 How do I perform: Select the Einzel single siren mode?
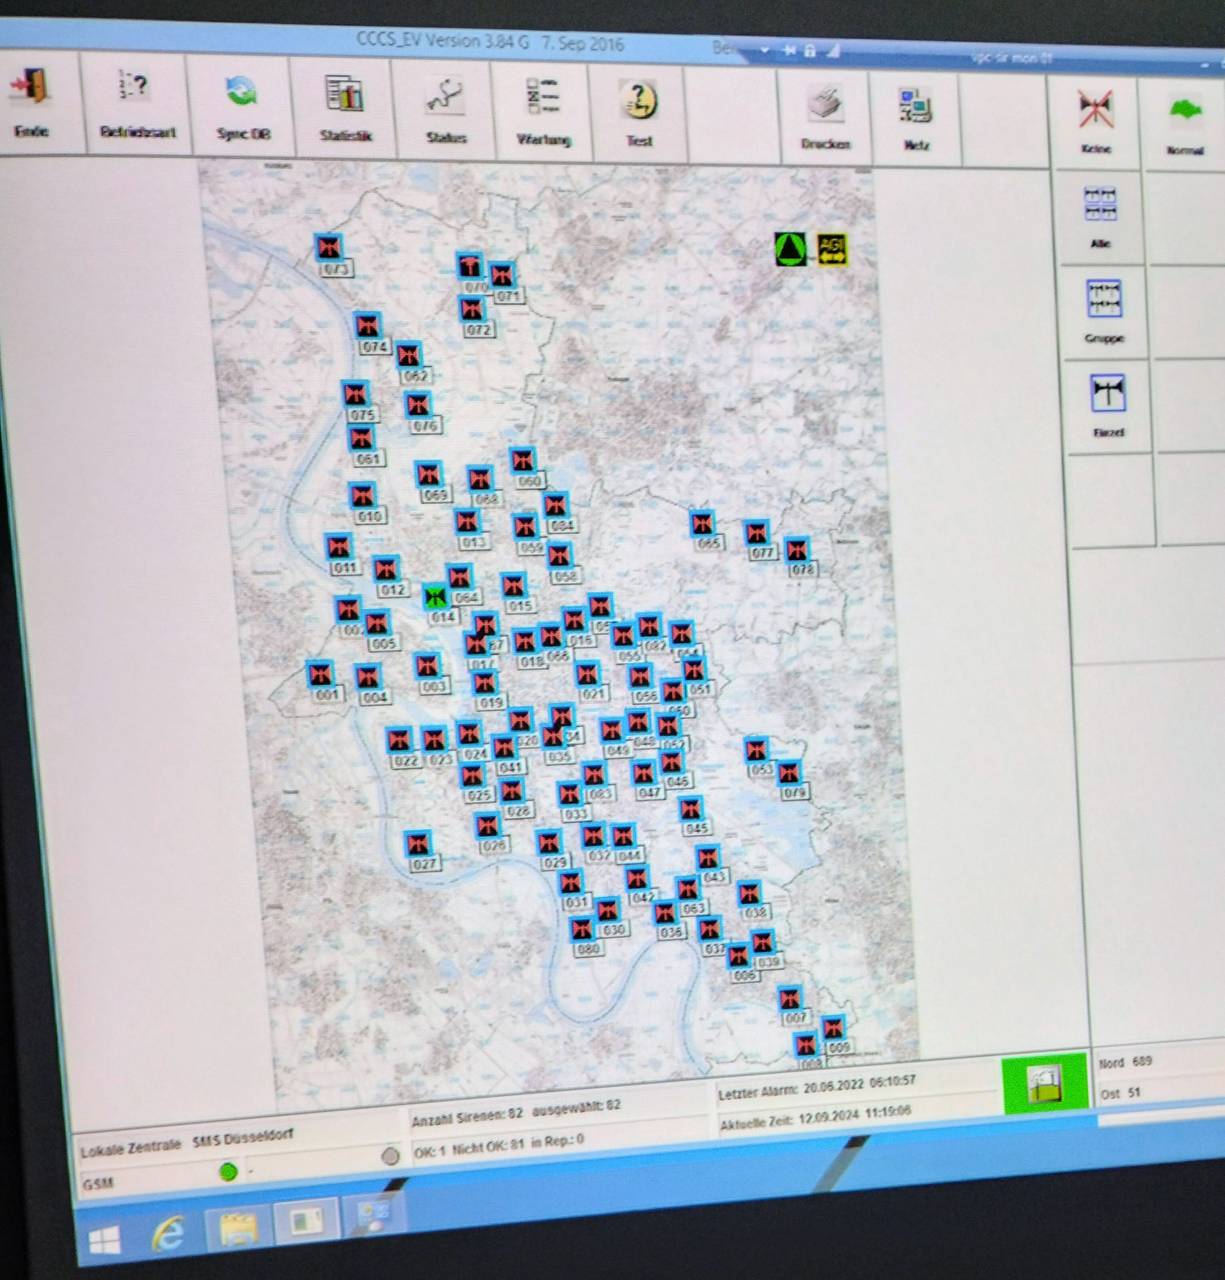[1108, 395]
